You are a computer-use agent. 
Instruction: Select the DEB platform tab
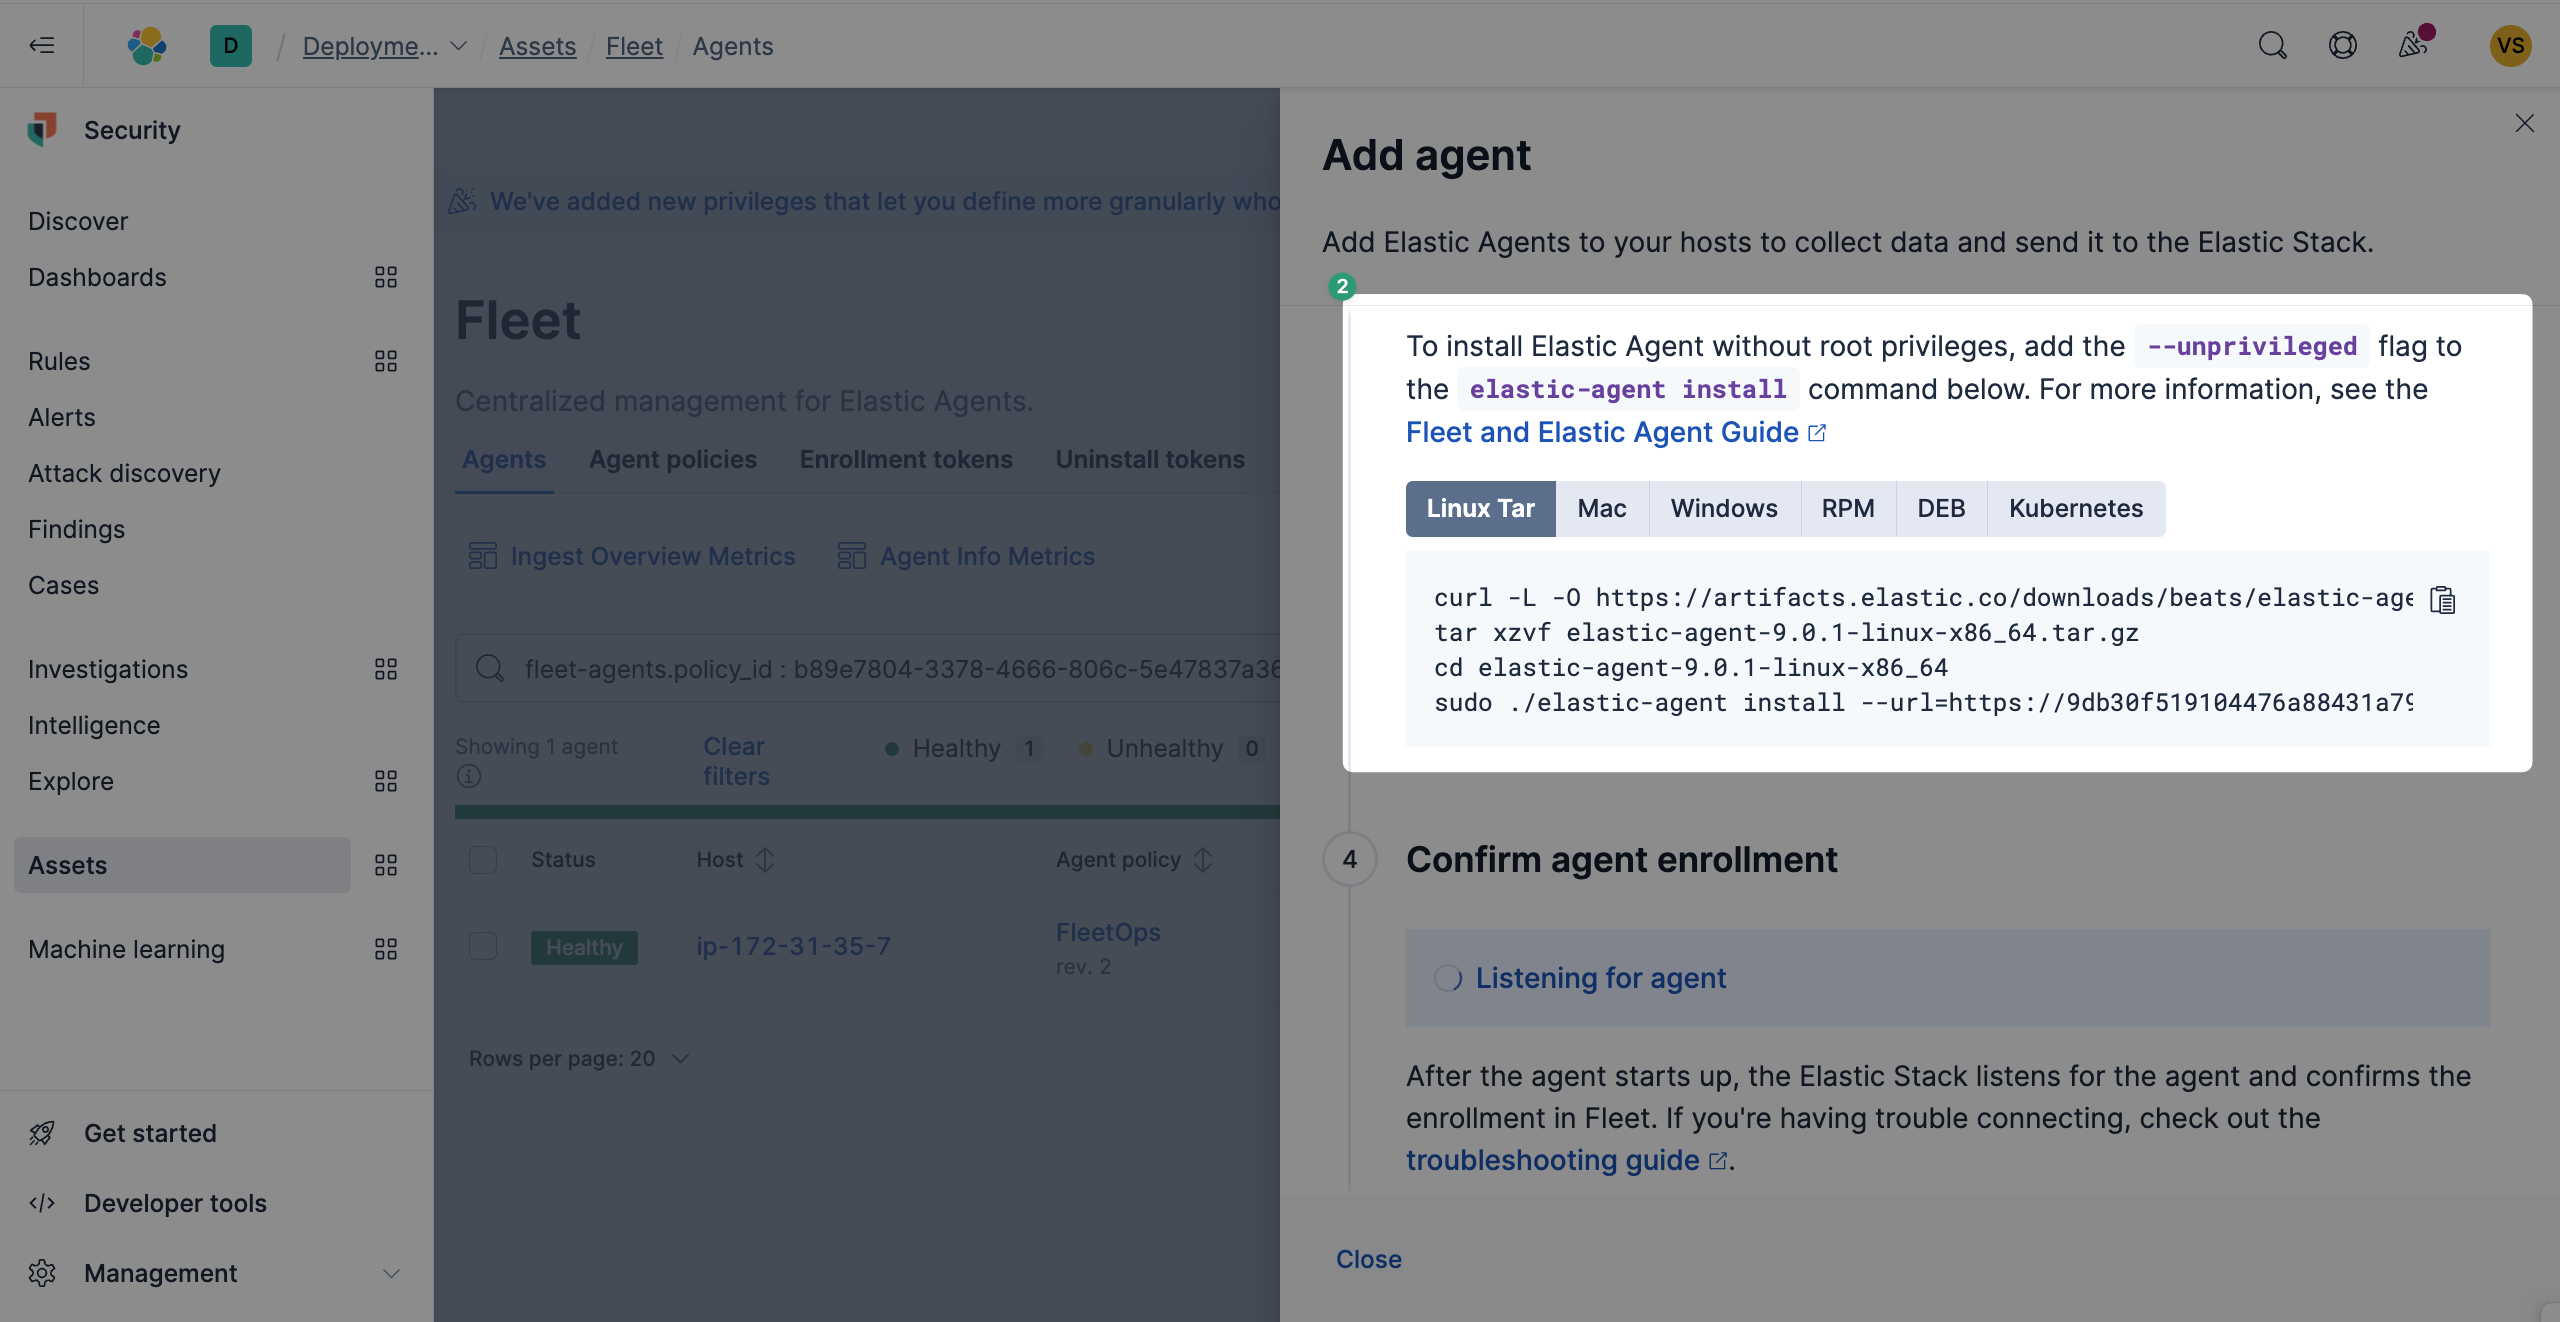(1941, 508)
